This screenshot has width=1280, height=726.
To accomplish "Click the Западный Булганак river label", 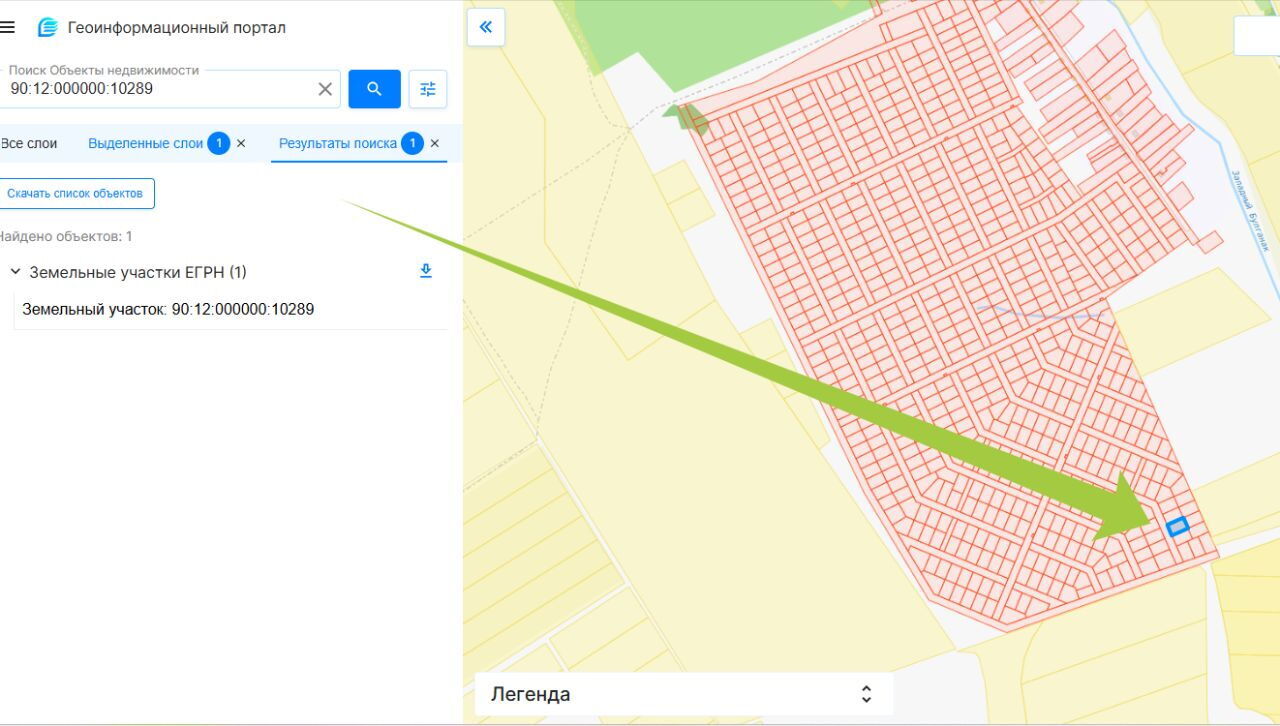I will 1250,210.
